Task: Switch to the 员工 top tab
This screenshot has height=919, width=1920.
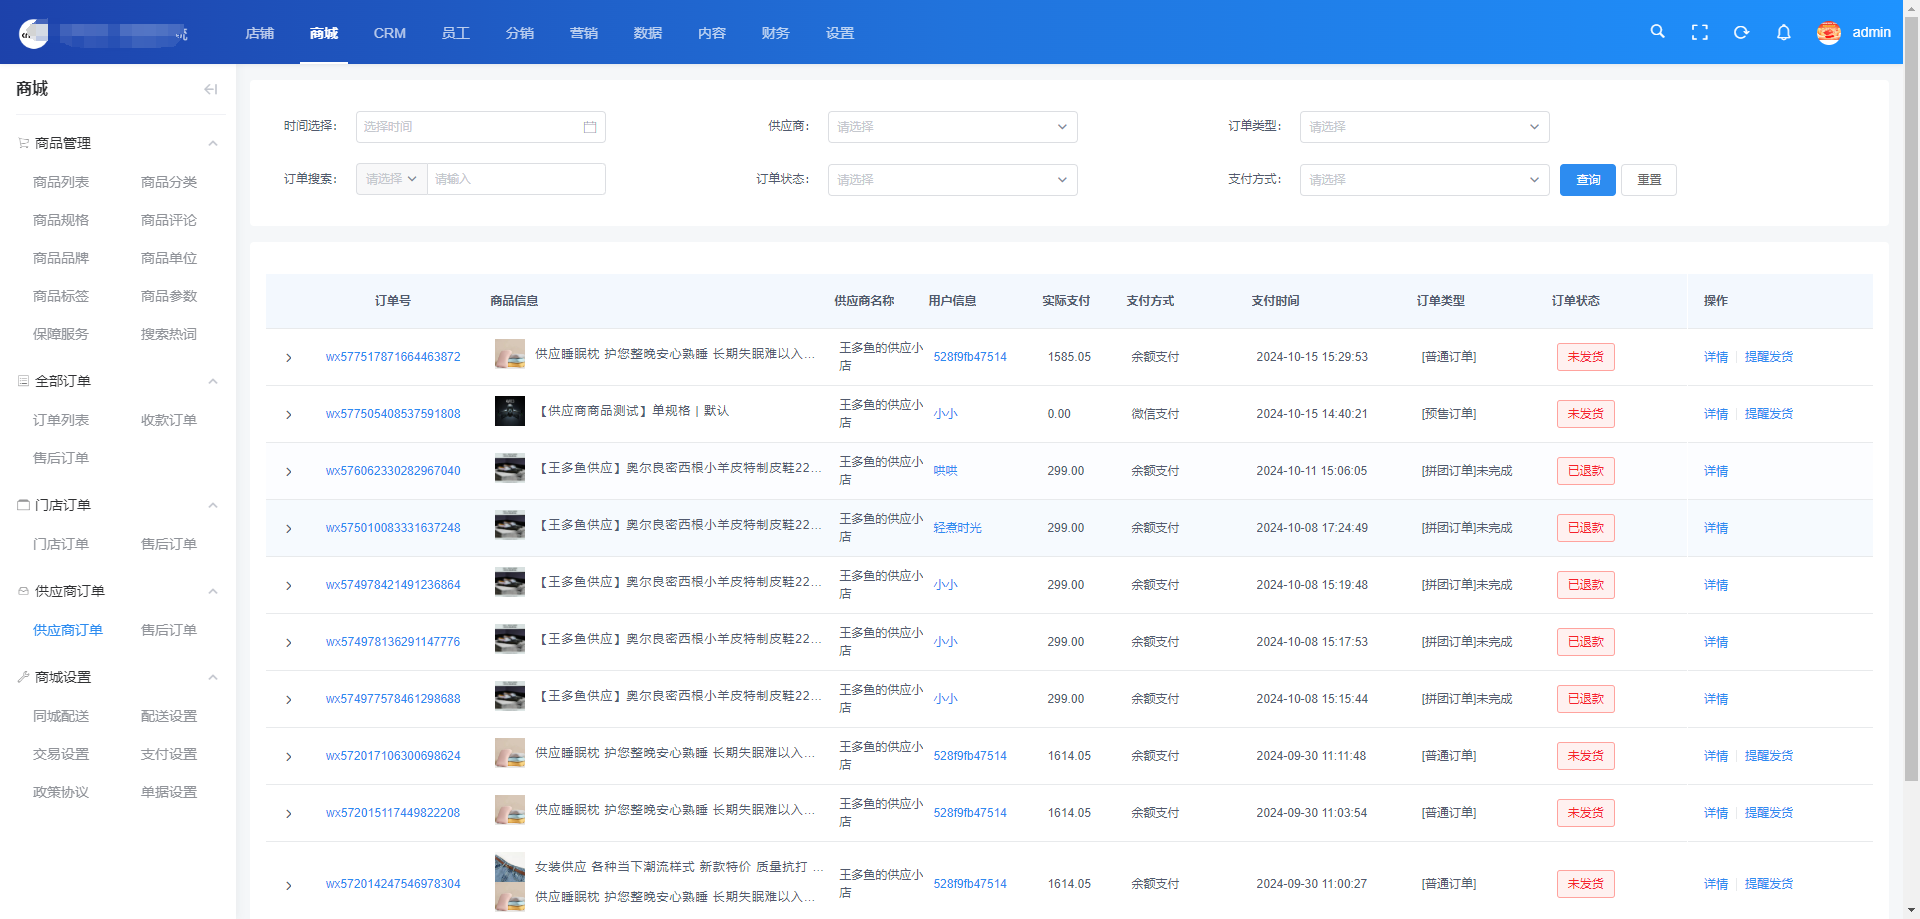Action: point(456,33)
